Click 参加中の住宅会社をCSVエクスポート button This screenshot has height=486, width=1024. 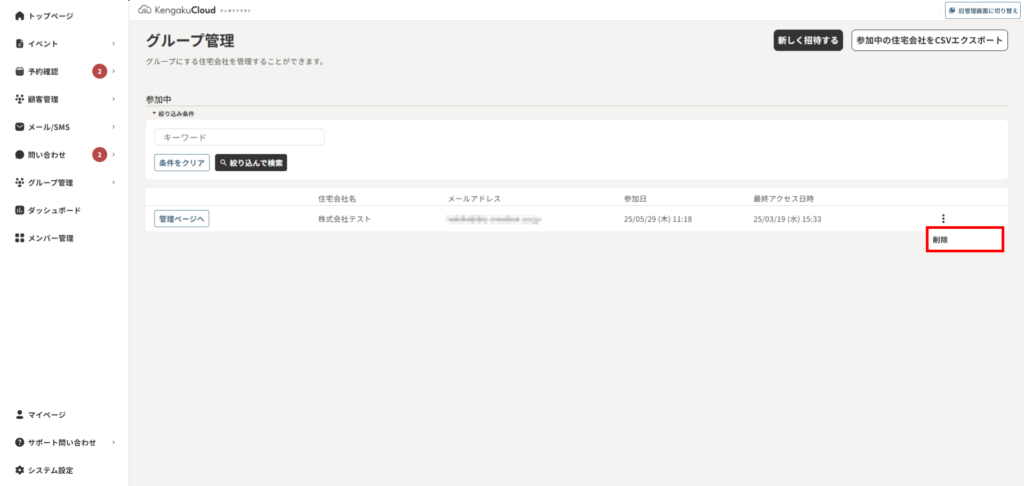[x=929, y=41]
